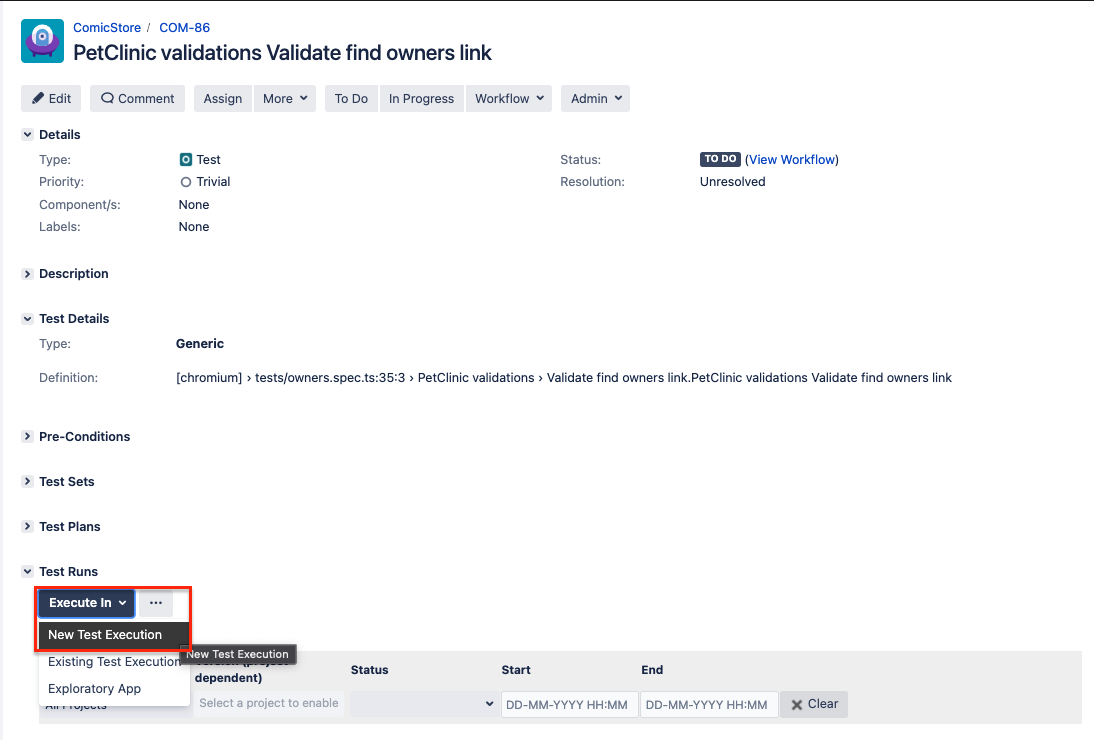Click the Test issue type icon

pyautogui.click(x=186, y=160)
